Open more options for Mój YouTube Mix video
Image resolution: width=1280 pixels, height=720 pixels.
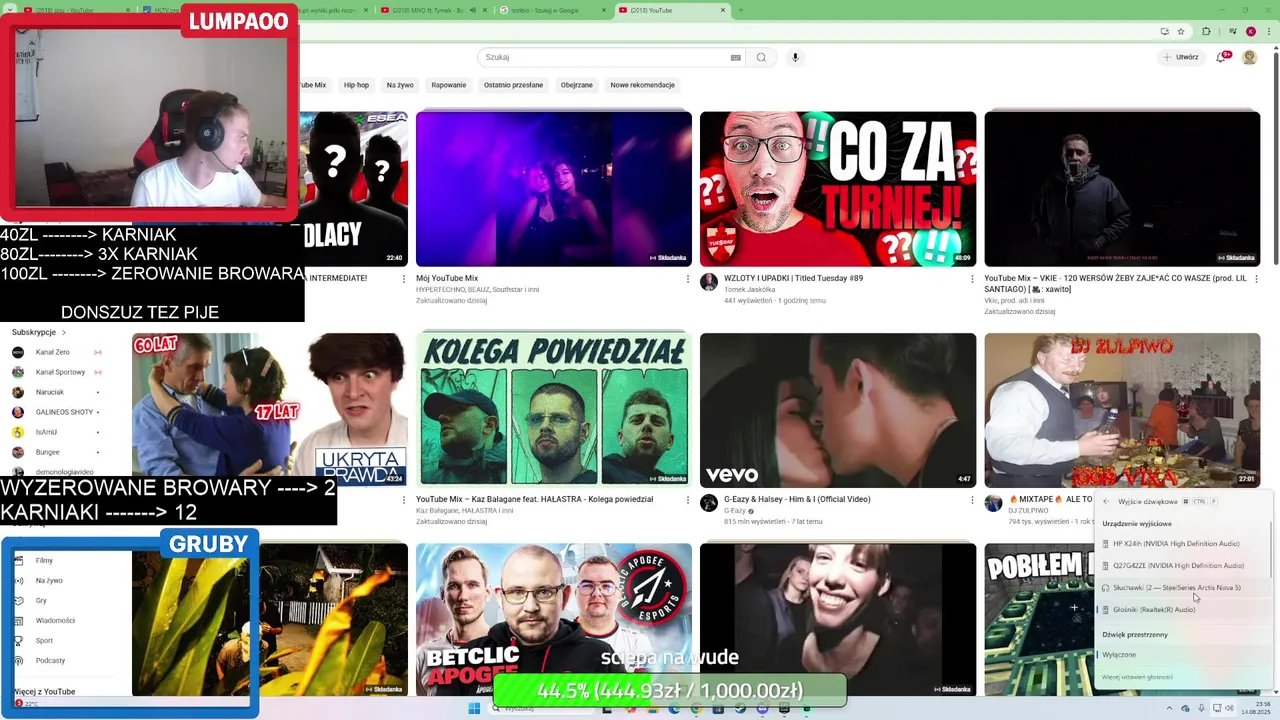point(687,279)
